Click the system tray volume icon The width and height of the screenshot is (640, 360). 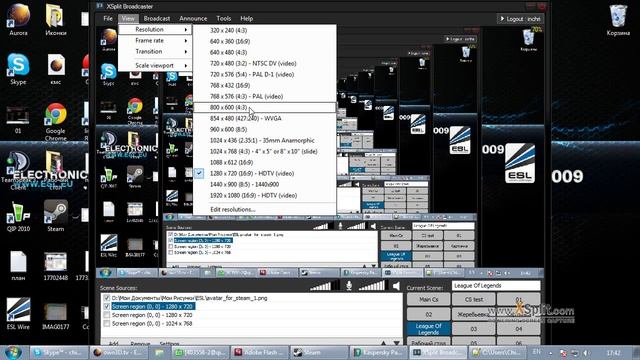[x=586, y=353]
